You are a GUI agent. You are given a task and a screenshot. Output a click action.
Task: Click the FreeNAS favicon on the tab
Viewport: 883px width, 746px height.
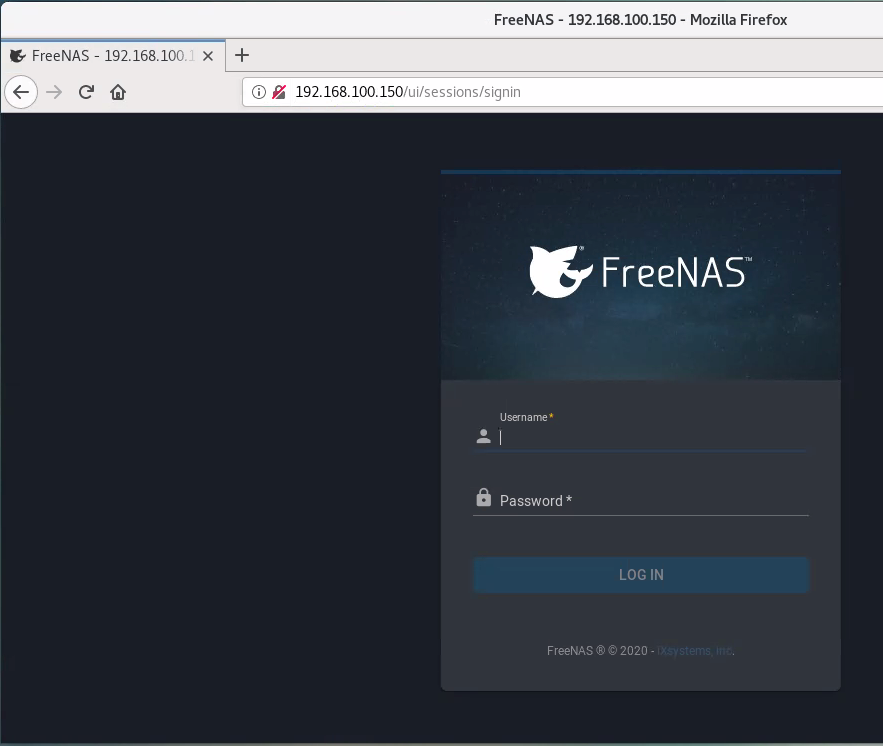(18, 56)
